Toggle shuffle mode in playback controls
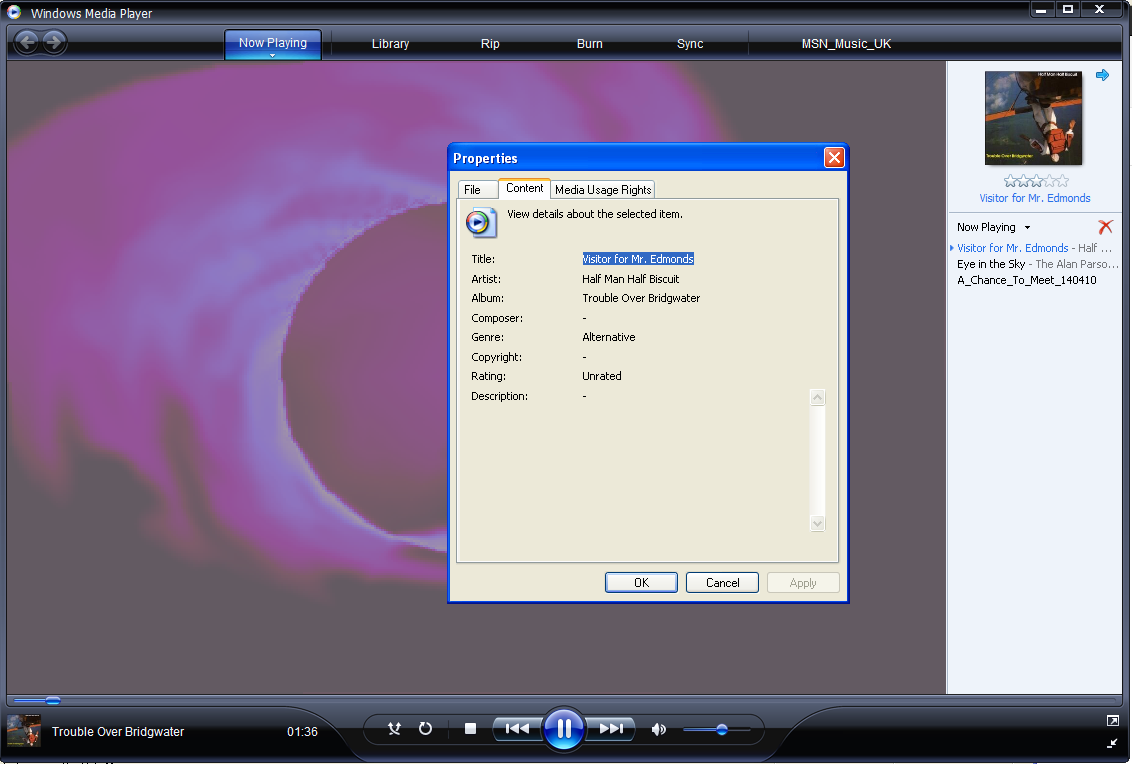Image resolution: width=1132 pixels, height=764 pixels. pyautogui.click(x=394, y=729)
